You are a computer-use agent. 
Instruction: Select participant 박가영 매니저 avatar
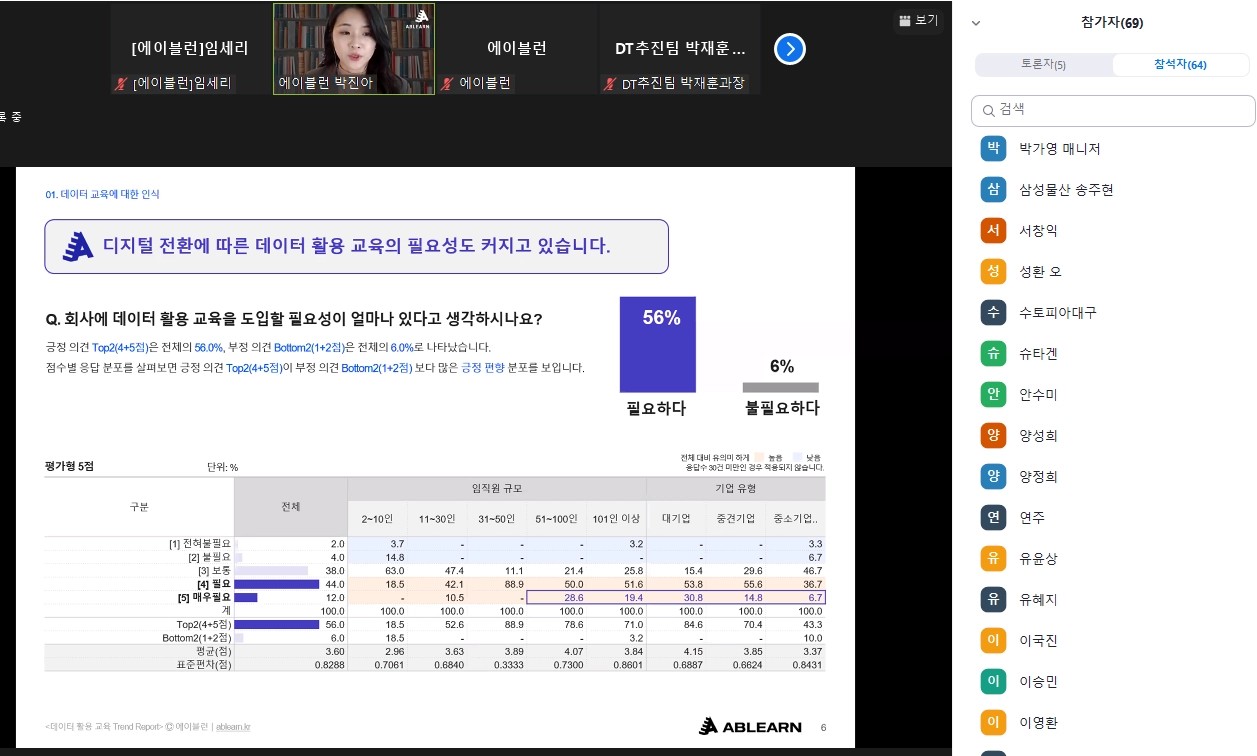click(993, 149)
